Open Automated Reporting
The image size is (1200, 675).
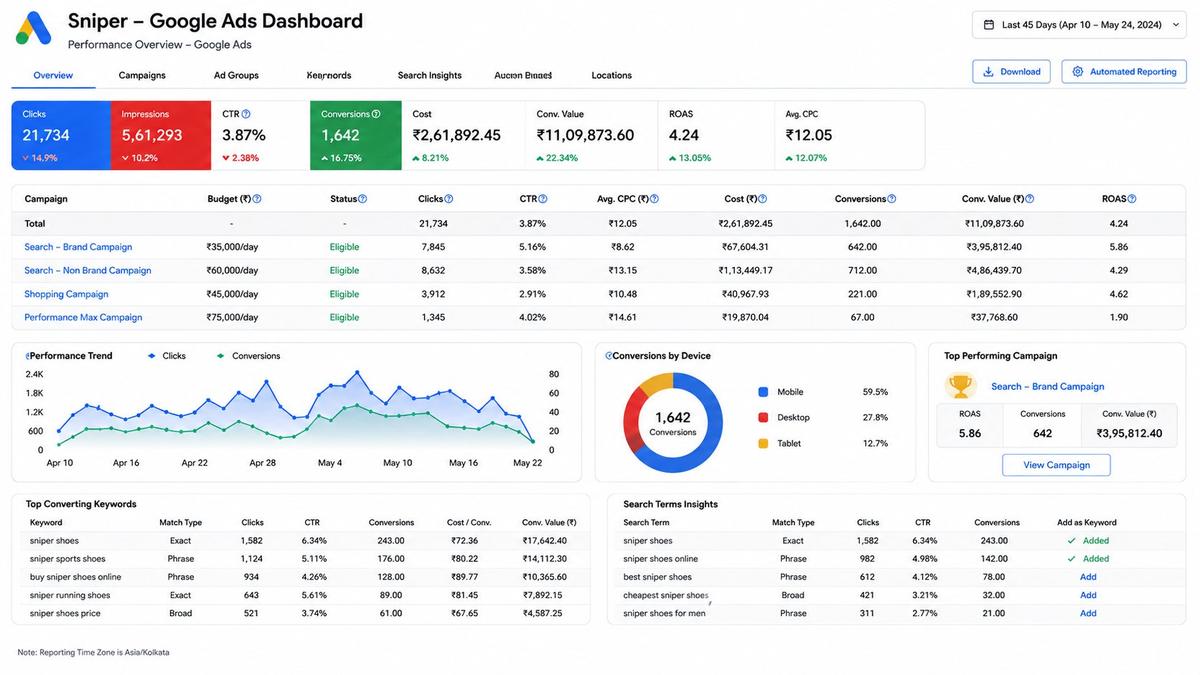click(x=1124, y=72)
